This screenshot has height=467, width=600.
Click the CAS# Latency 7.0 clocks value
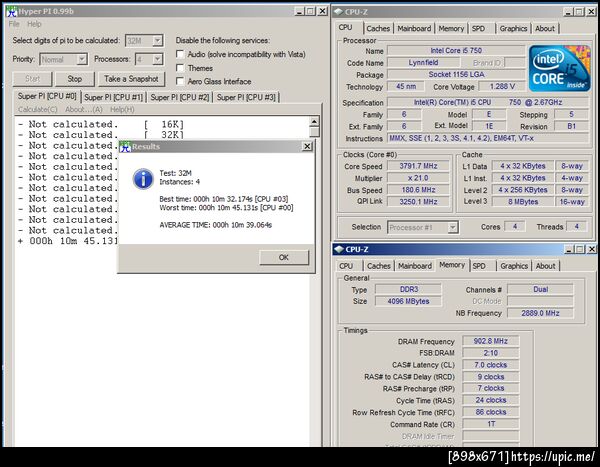(x=491, y=365)
